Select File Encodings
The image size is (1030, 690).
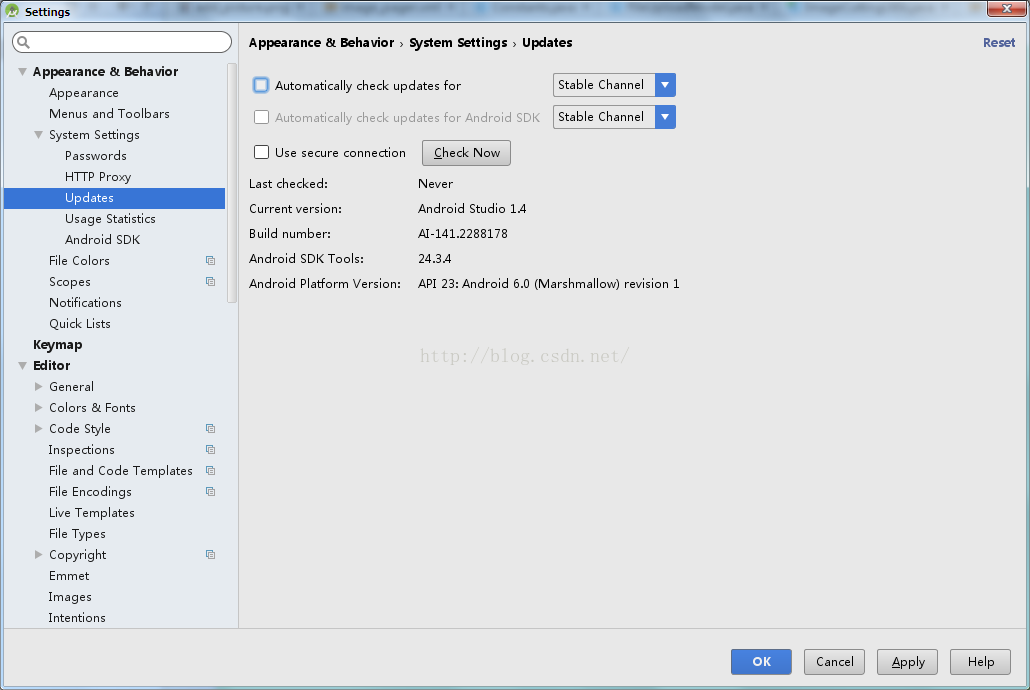click(x=90, y=492)
